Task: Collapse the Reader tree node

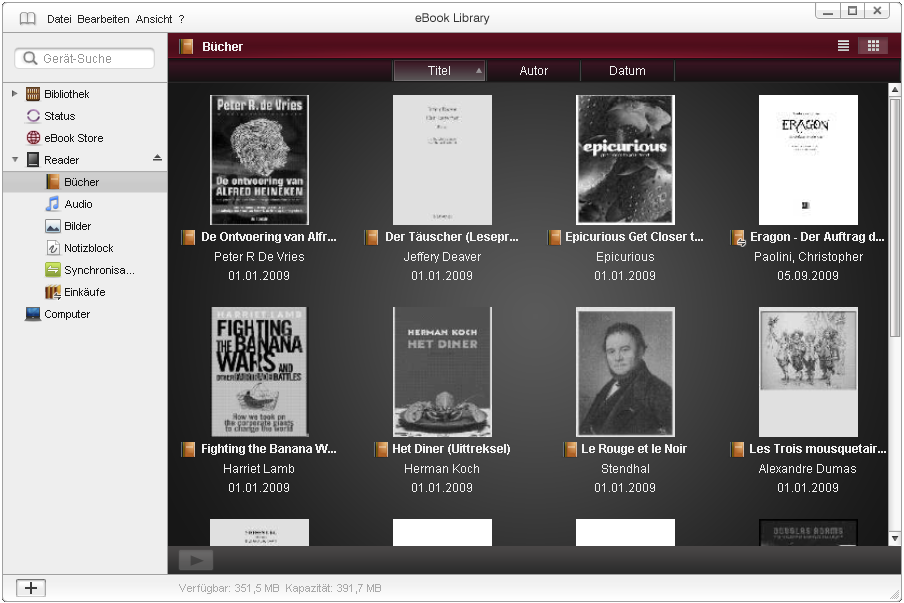Action: (14, 160)
